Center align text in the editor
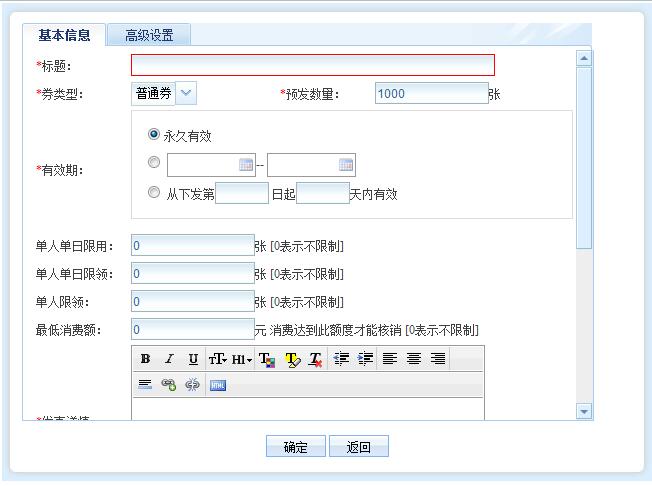The width and height of the screenshot is (652, 486). (413, 359)
